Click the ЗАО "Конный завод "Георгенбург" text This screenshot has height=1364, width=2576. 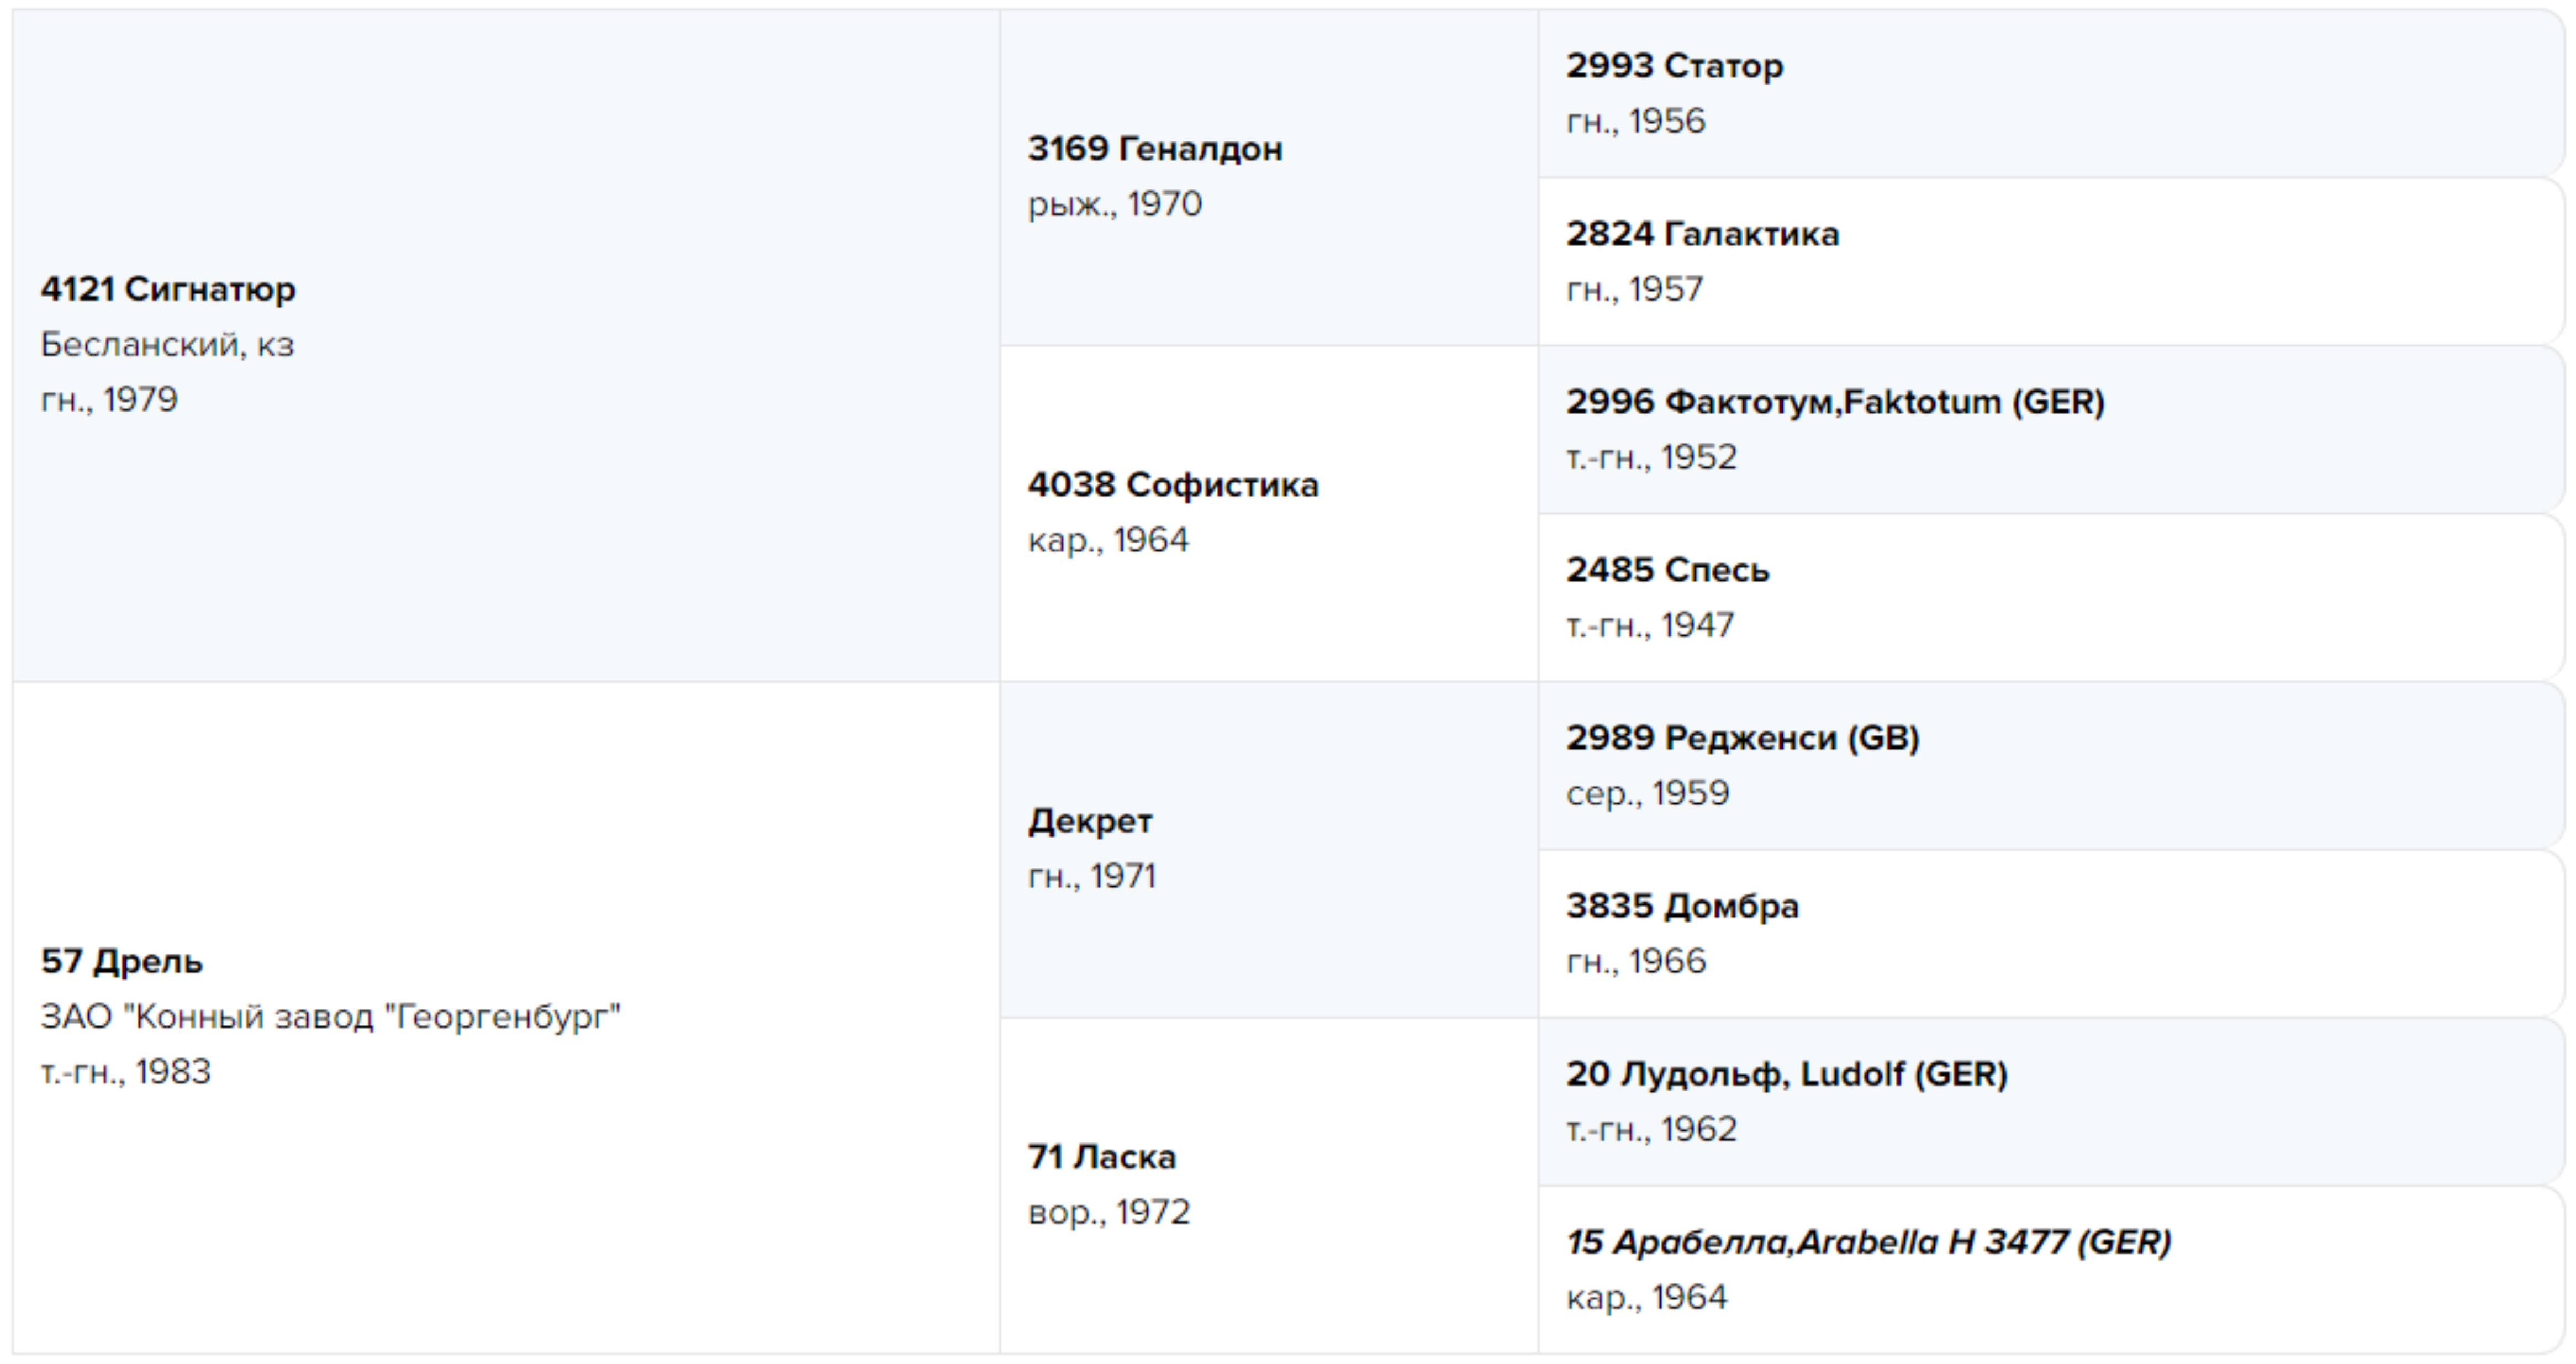[330, 1017]
